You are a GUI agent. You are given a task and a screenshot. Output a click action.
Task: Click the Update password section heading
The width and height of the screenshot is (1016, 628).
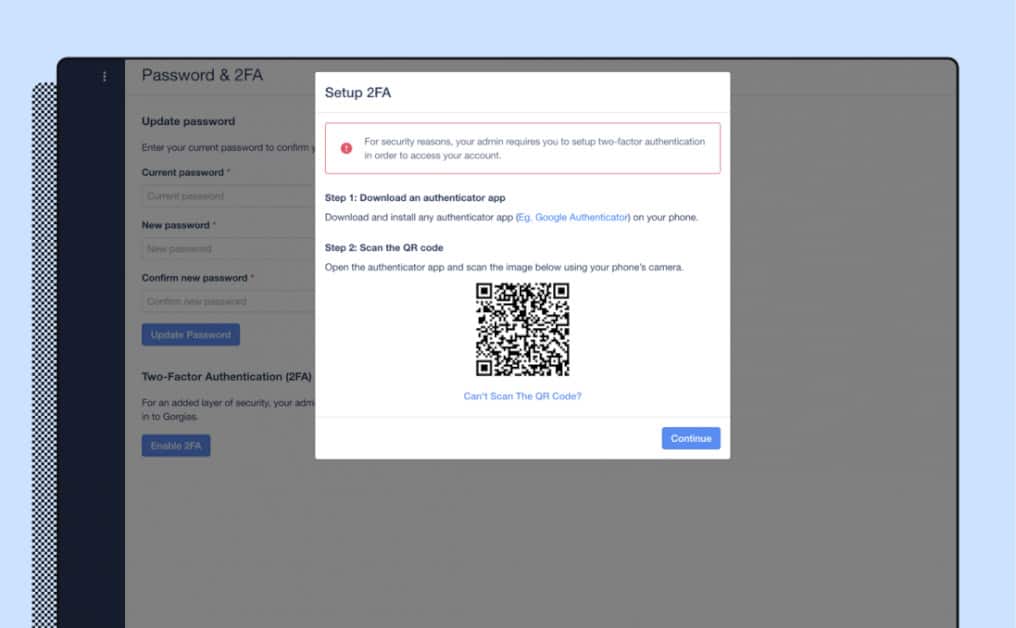tap(188, 121)
